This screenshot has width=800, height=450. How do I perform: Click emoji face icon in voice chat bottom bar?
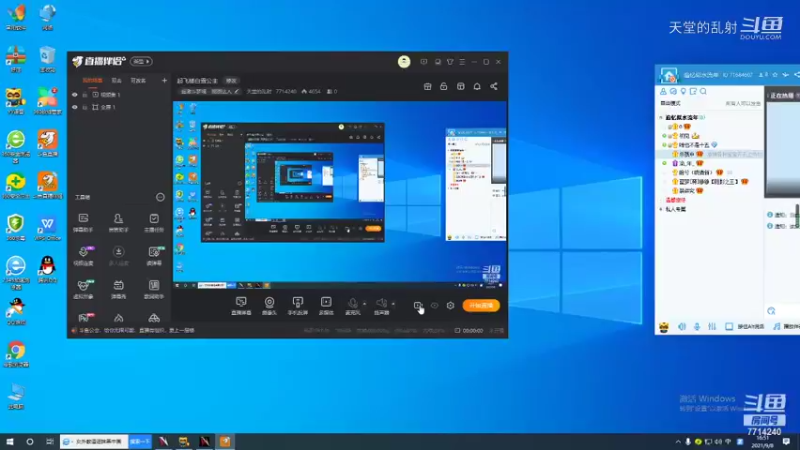(664, 327)
